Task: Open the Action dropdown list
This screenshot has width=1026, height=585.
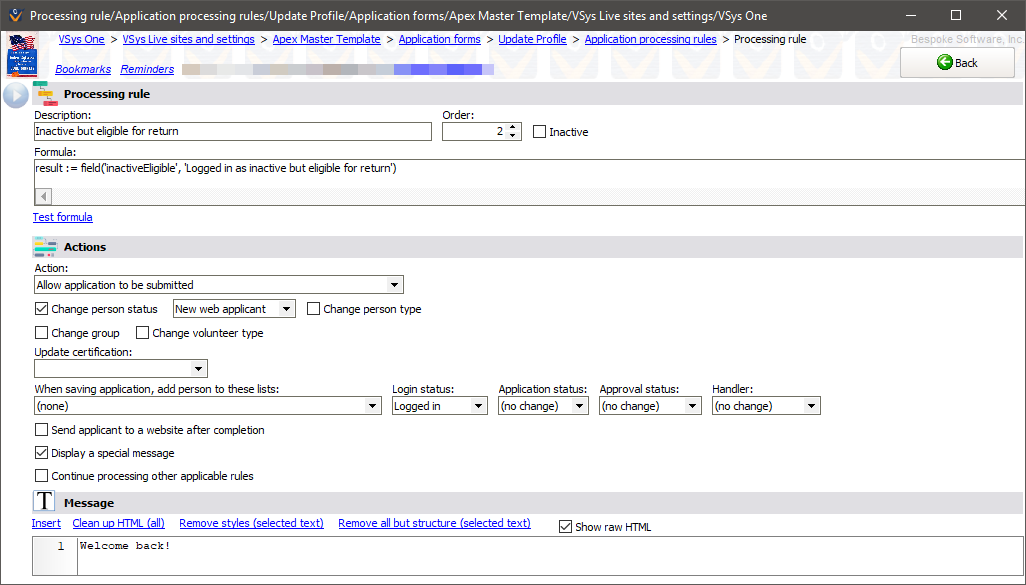Action: click(x=395, y=285)
